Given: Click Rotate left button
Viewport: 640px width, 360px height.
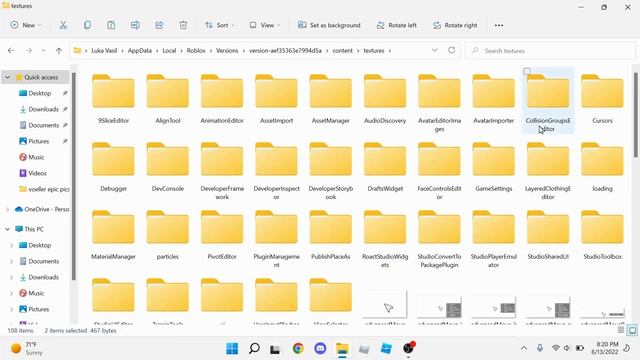Looking at the screenshot, I should [396, 25].
